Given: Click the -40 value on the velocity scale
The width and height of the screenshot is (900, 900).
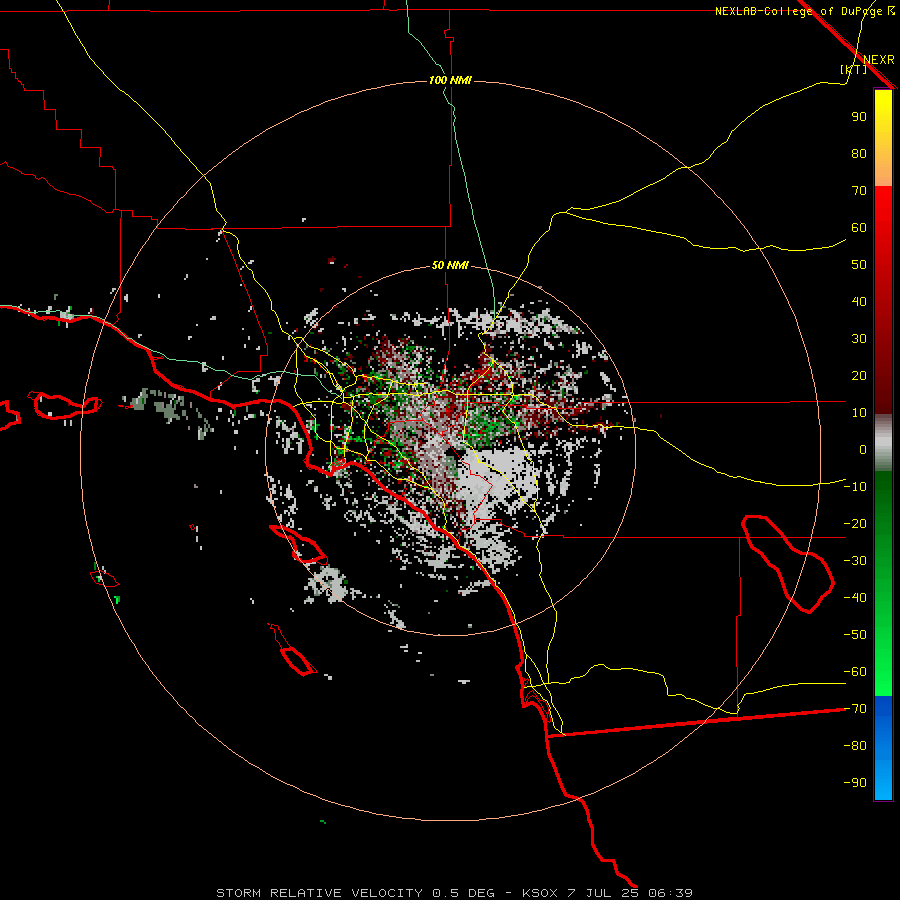Looking at the screenshot, I should (x=855, y=598).
